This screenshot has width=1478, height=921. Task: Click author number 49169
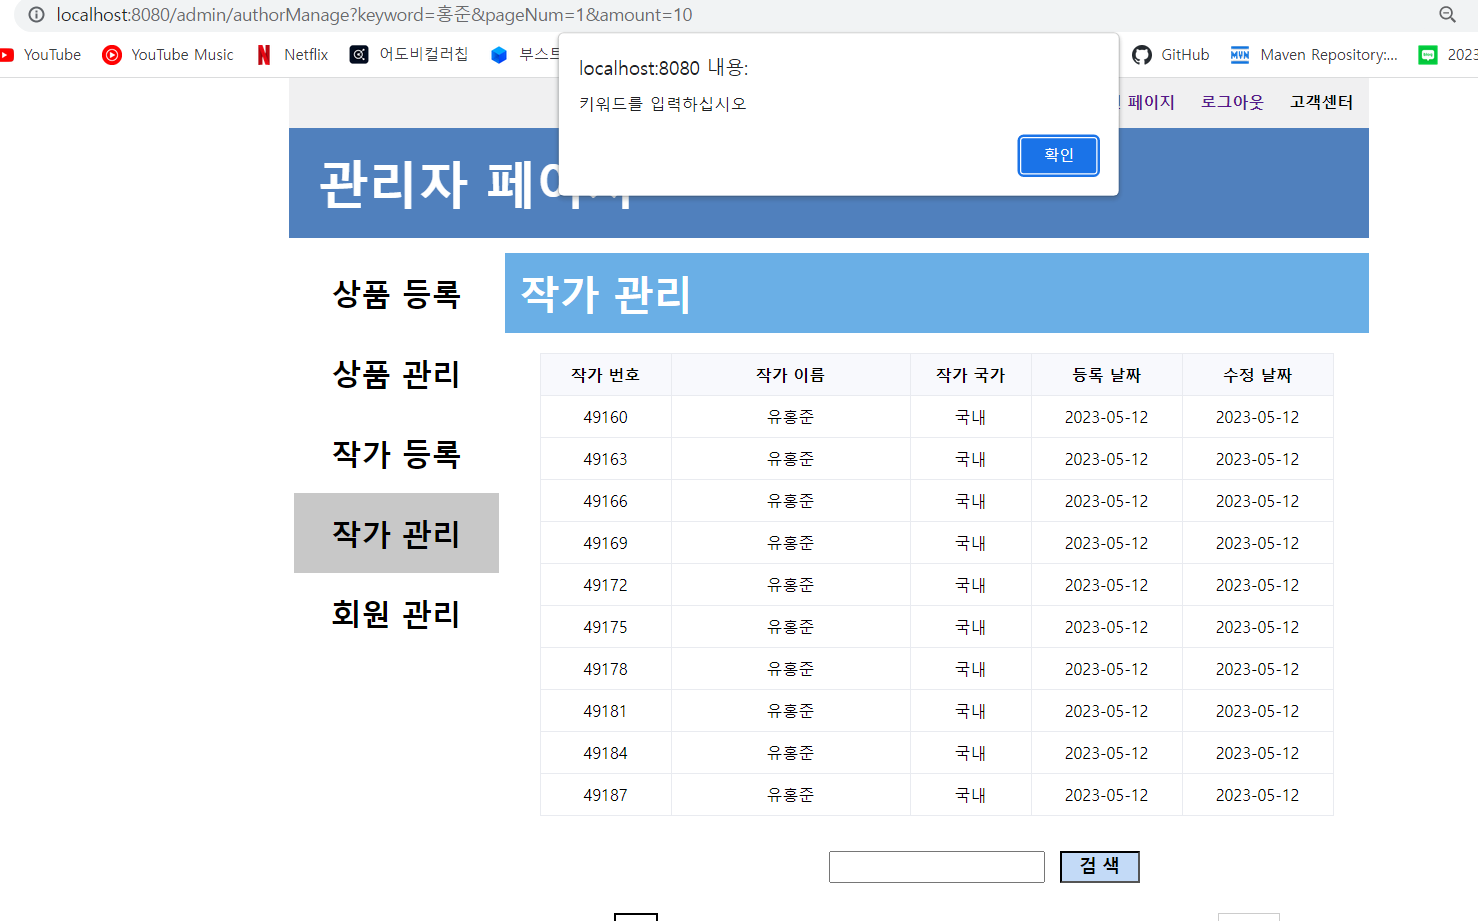click(606, 543)
